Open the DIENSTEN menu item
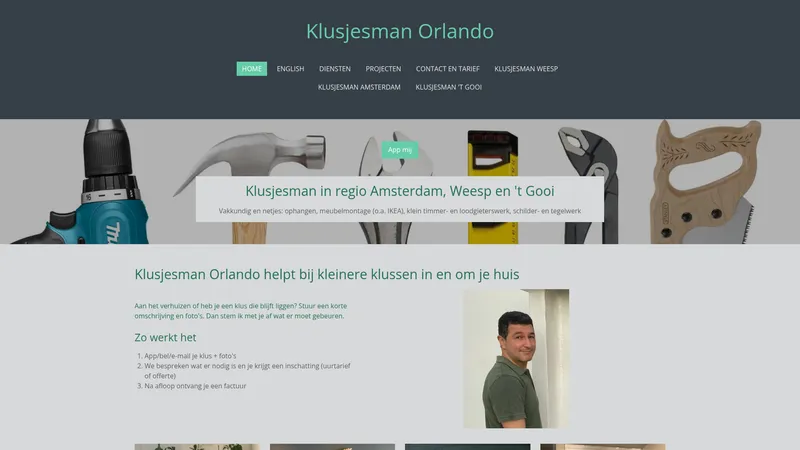 coord(335,69)
